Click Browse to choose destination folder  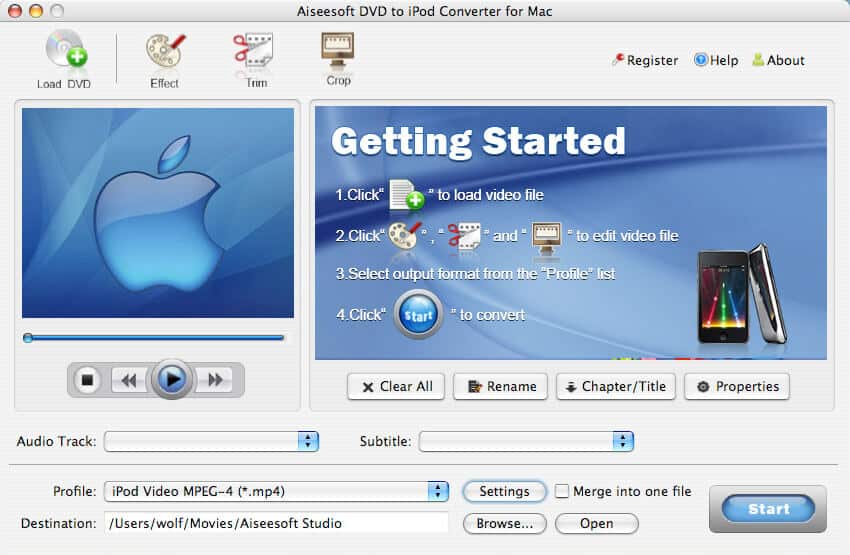[x=505, y=524]
